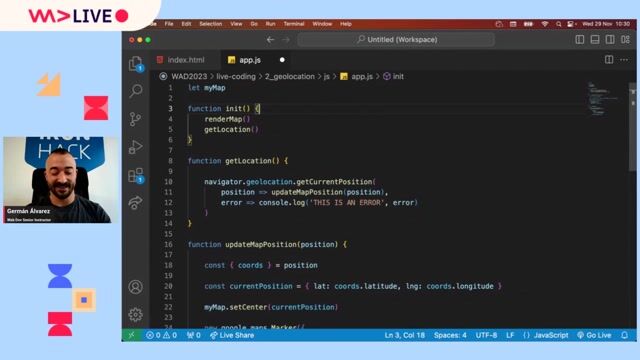Click macOS Wi-Fi icon in menu bar
640x360 pixels.
(x=544, y=24)
